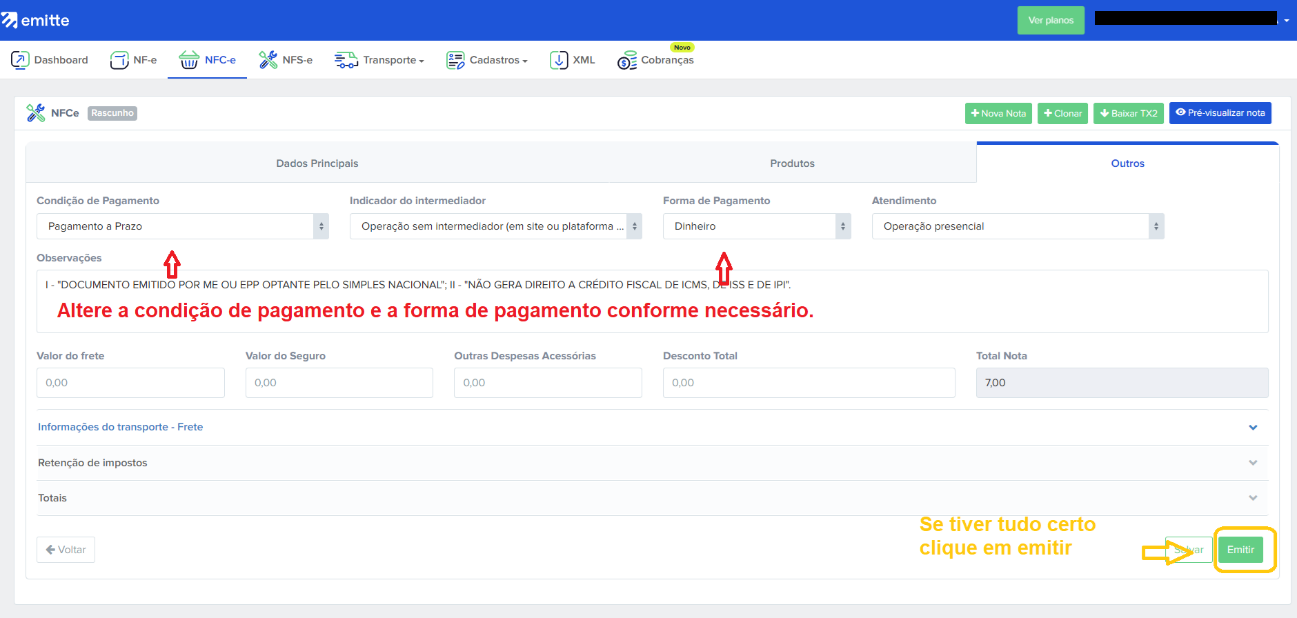The image size is (1297, 618).
Task: Click the XML download icon
Action: click(x=559, y=60)
